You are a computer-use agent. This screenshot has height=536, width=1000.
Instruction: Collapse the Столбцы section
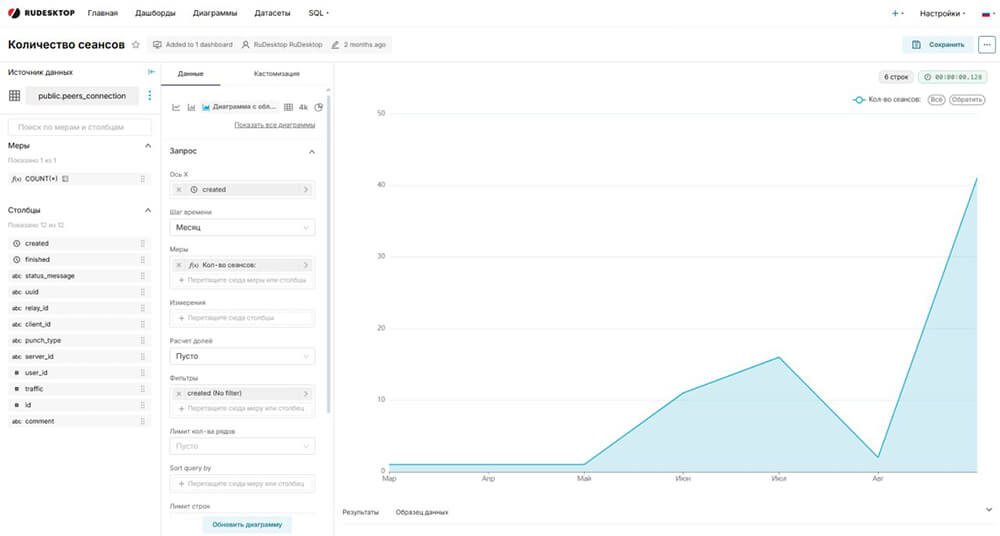148,211
